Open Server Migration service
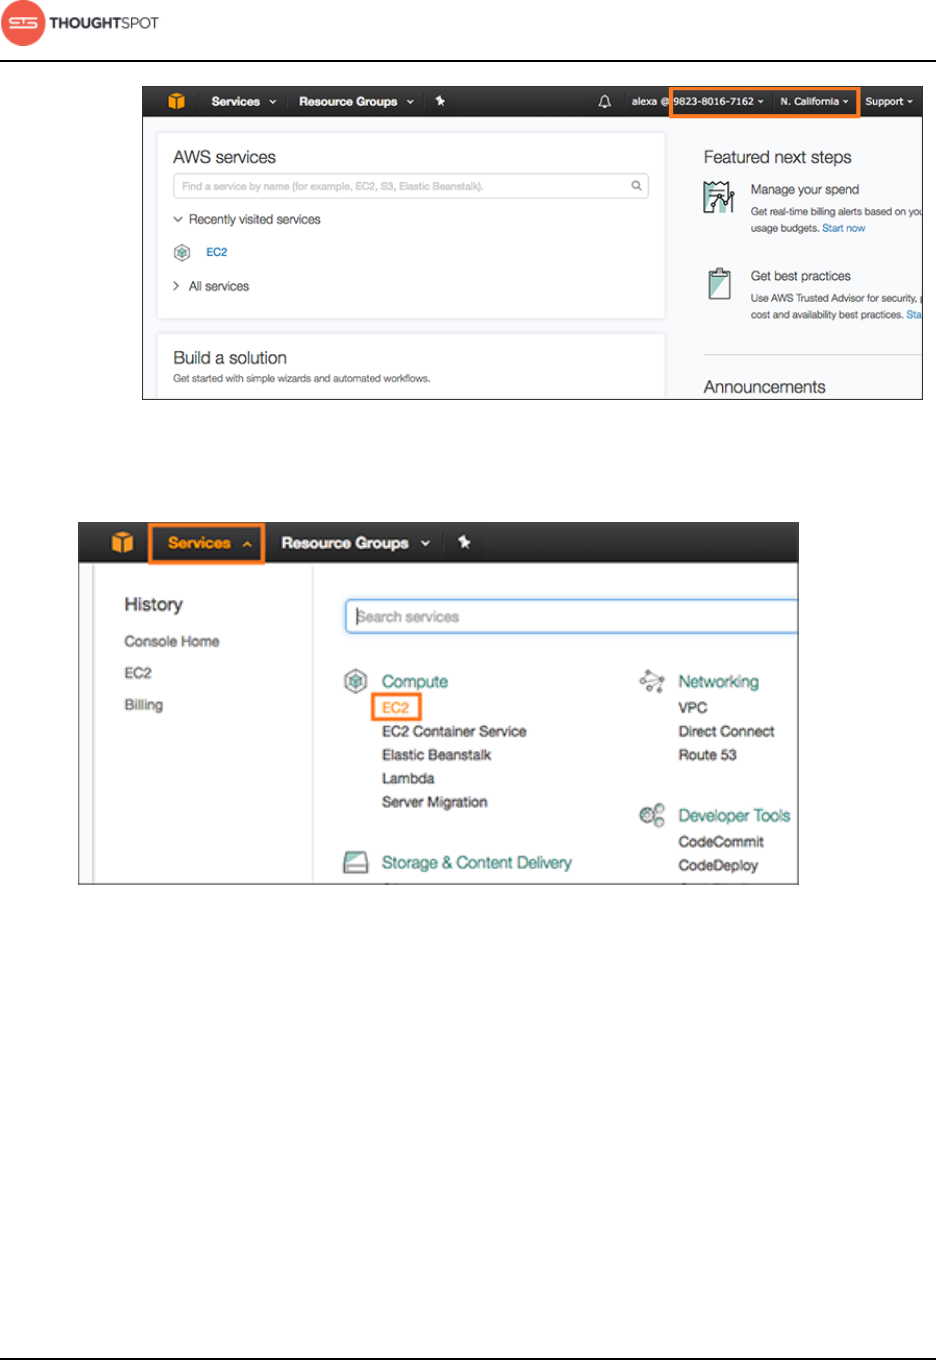The height and width of the screenshot is (1360, 936). [x=435, y=802]
